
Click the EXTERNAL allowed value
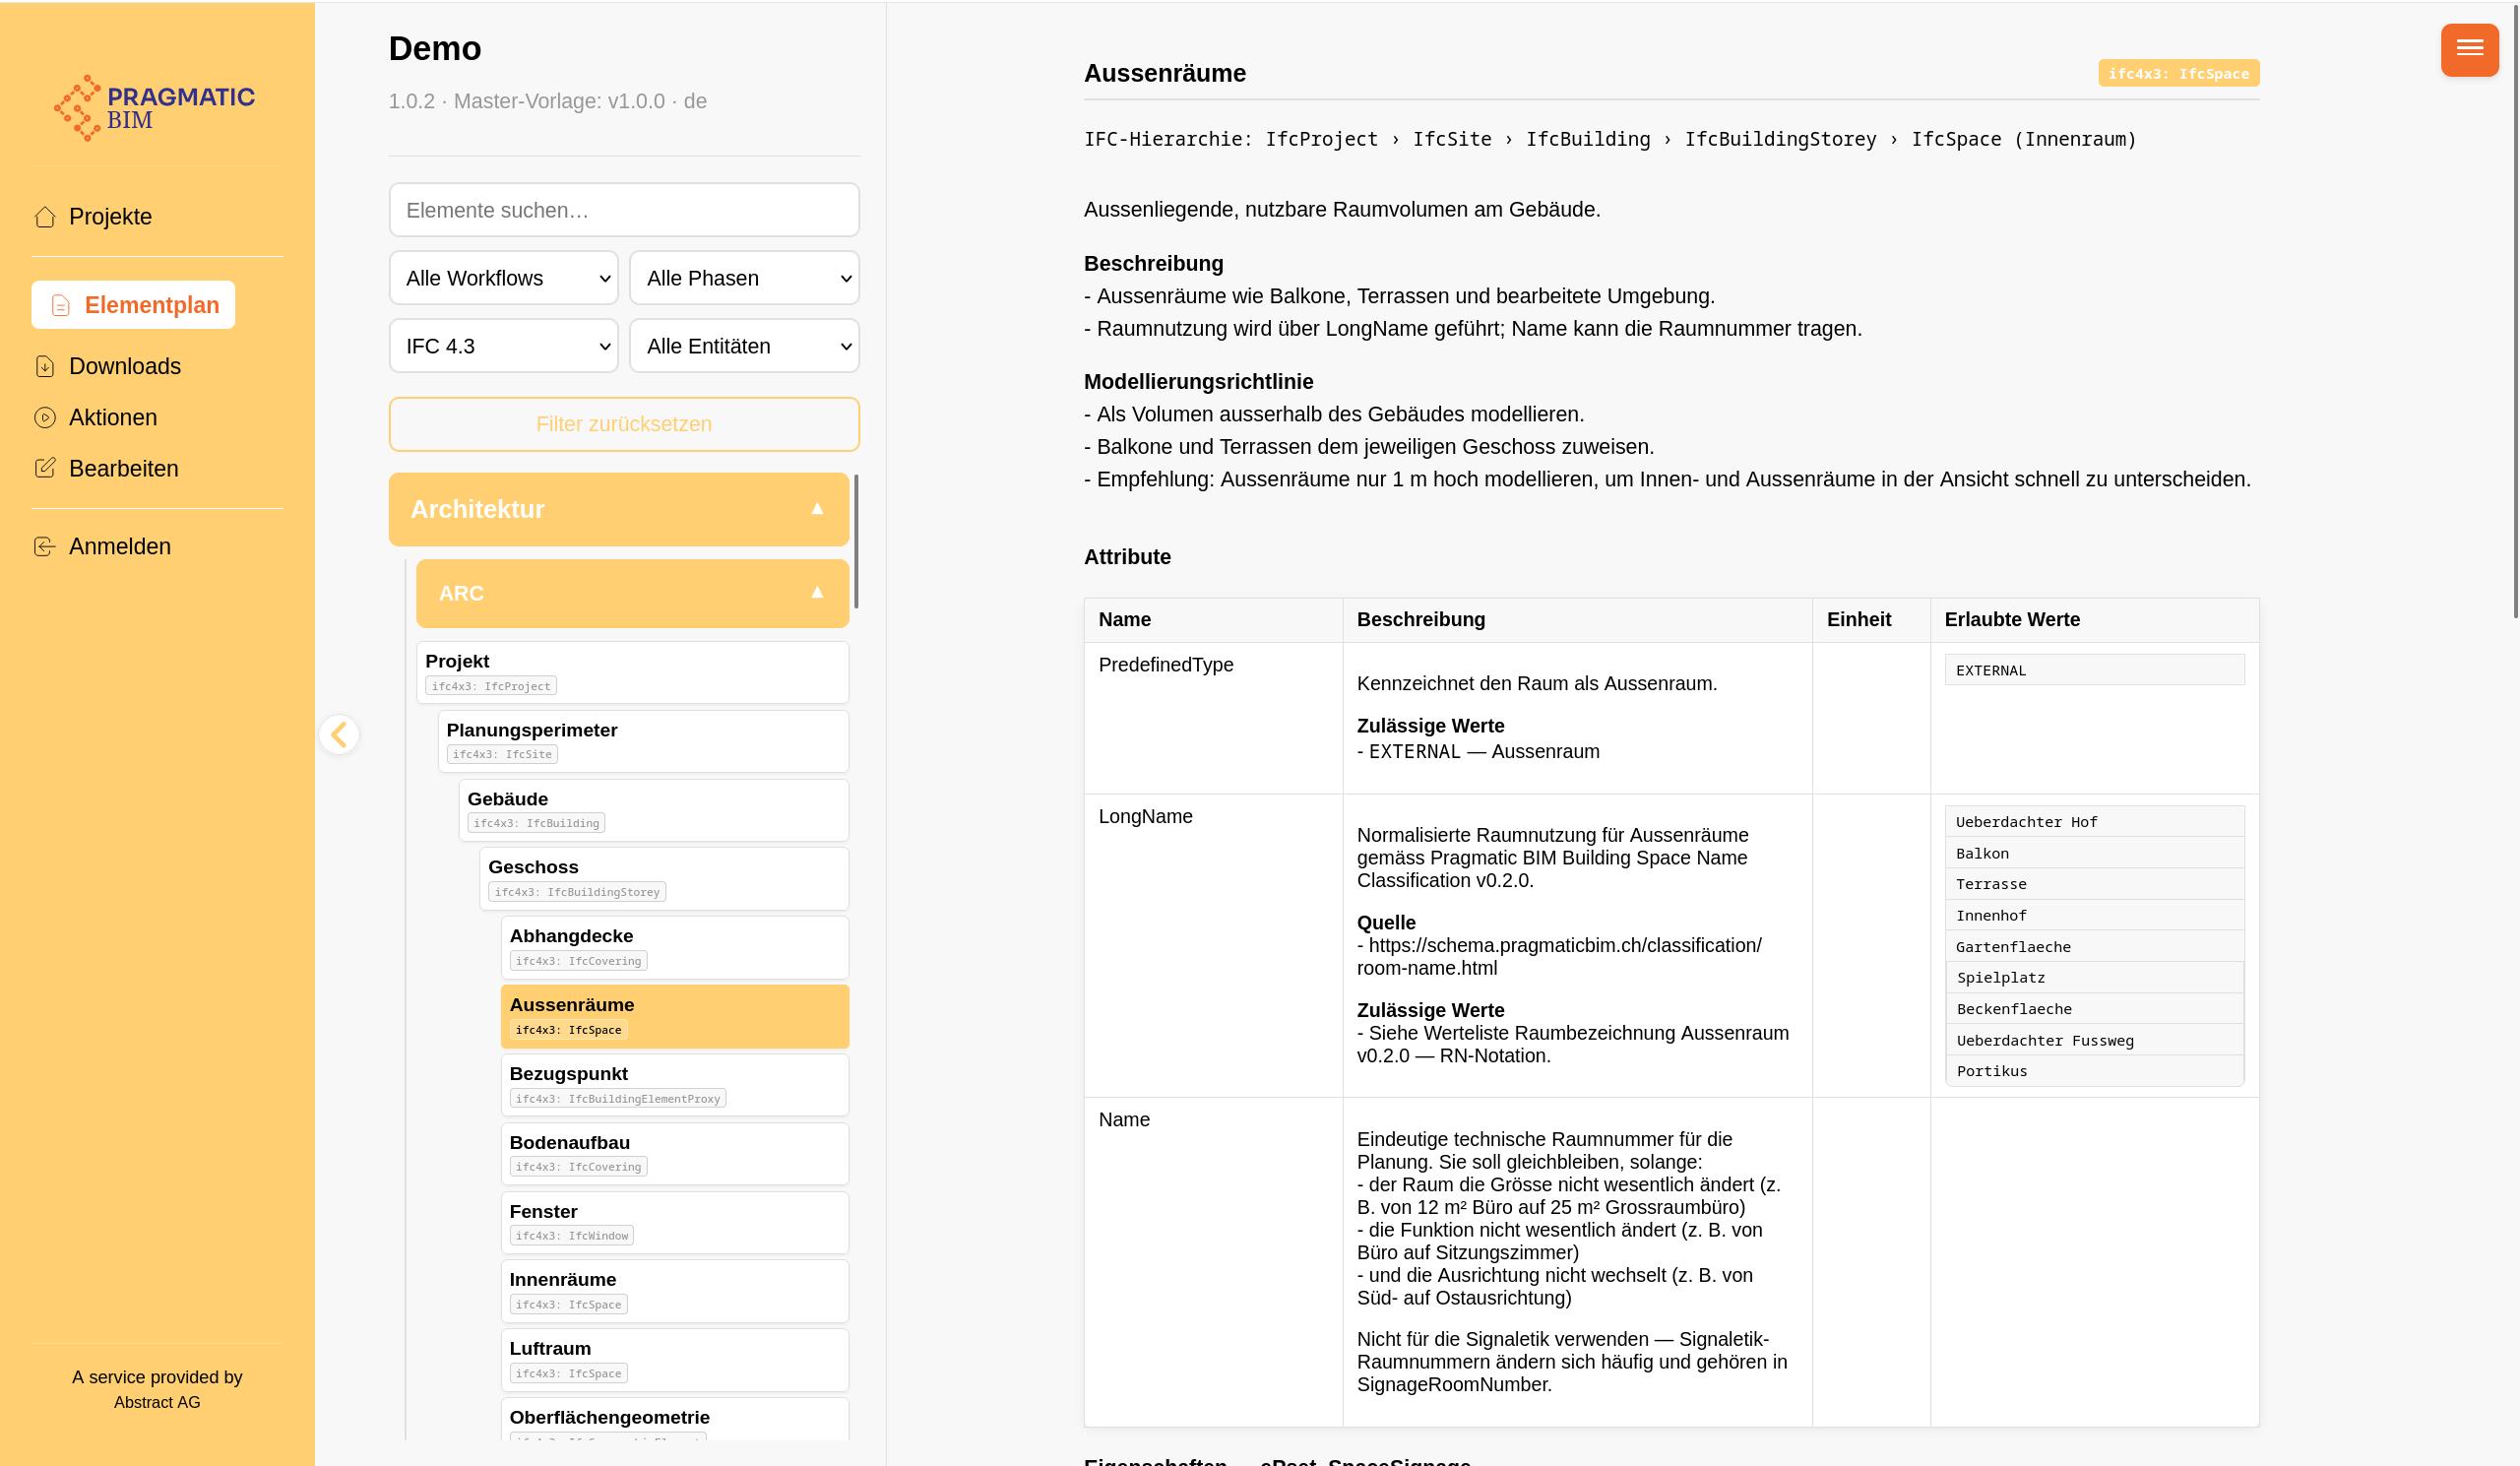pos(2094,670)
